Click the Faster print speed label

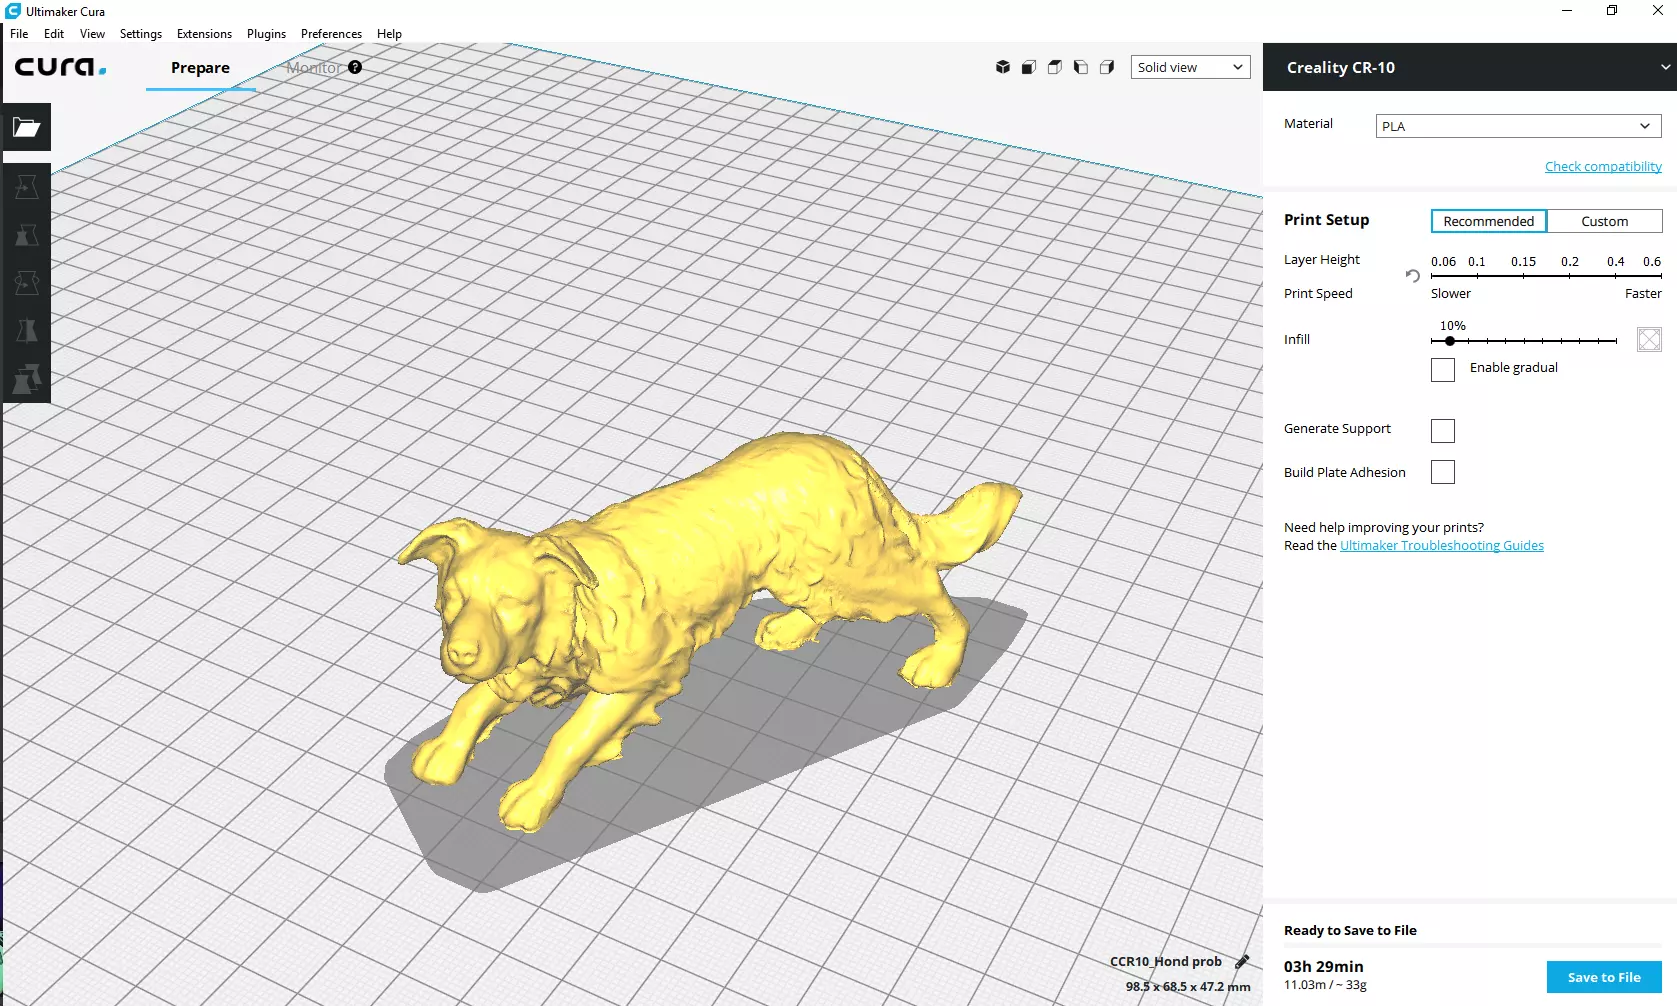point(1643,293)
